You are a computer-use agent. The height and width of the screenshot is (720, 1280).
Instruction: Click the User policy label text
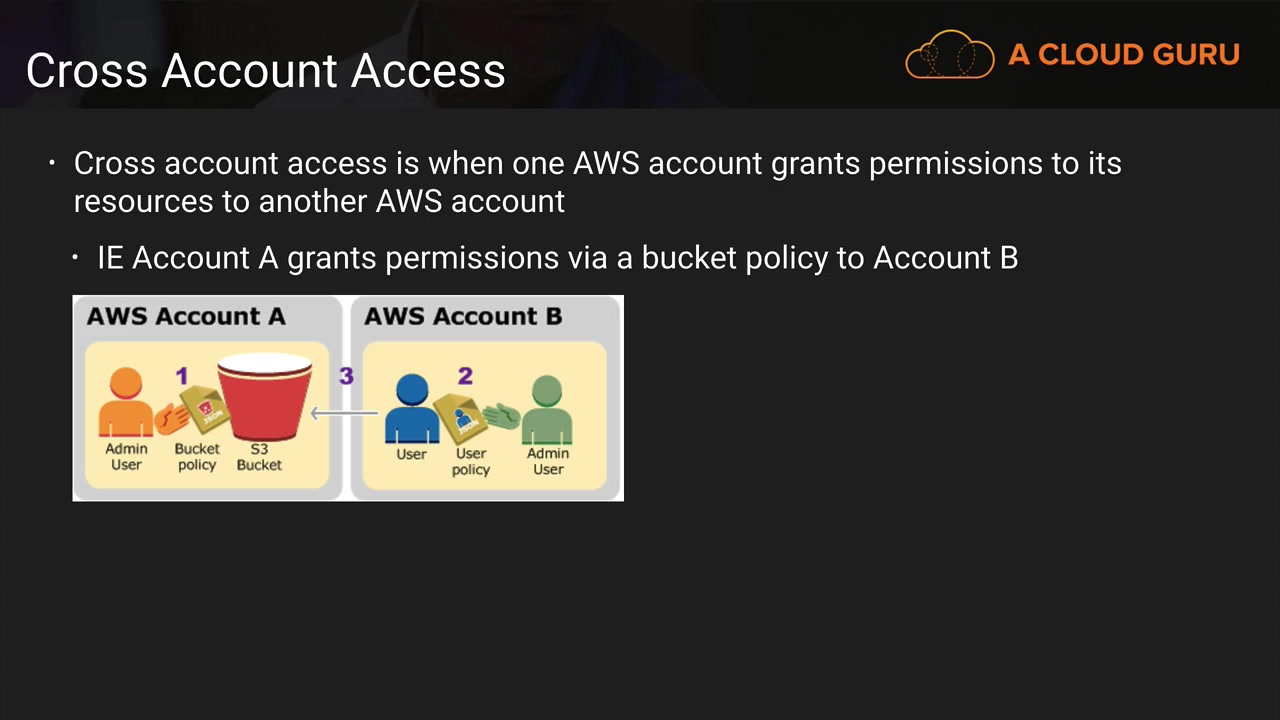[471, 461]
